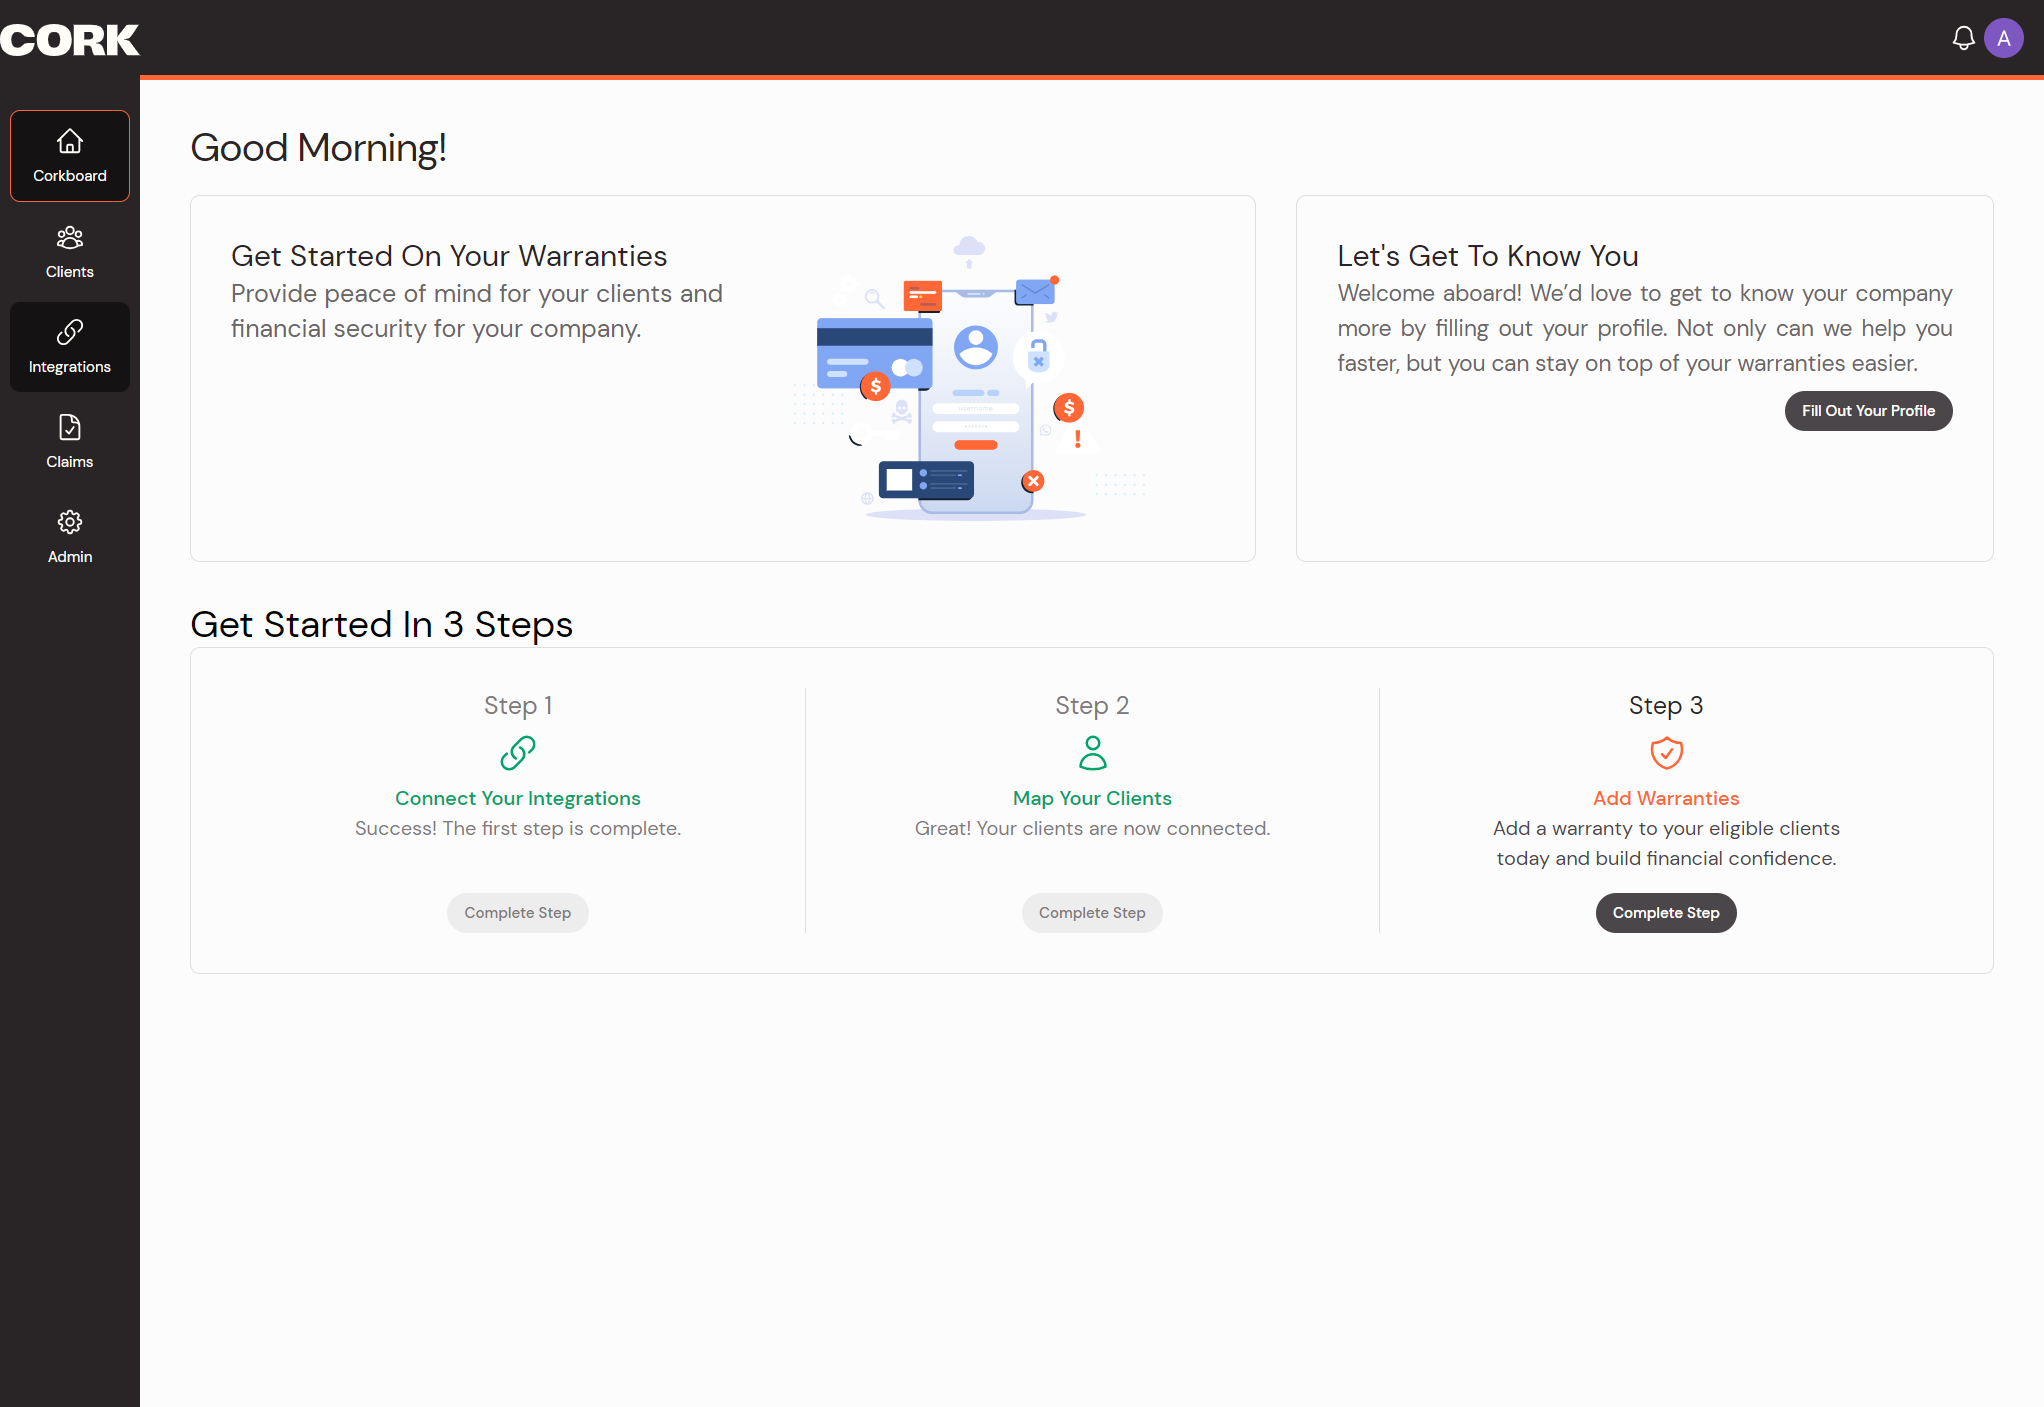Viewport: 2044px width, 1407px height.
Task: Click the Get Started On Your Warranties title
Action: tap(449, 256)
